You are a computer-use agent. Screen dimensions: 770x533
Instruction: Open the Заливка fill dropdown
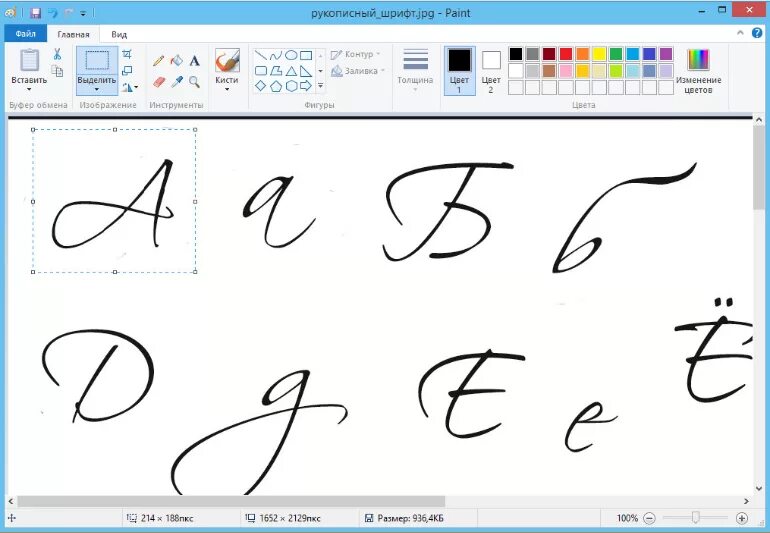coord(358,71)
